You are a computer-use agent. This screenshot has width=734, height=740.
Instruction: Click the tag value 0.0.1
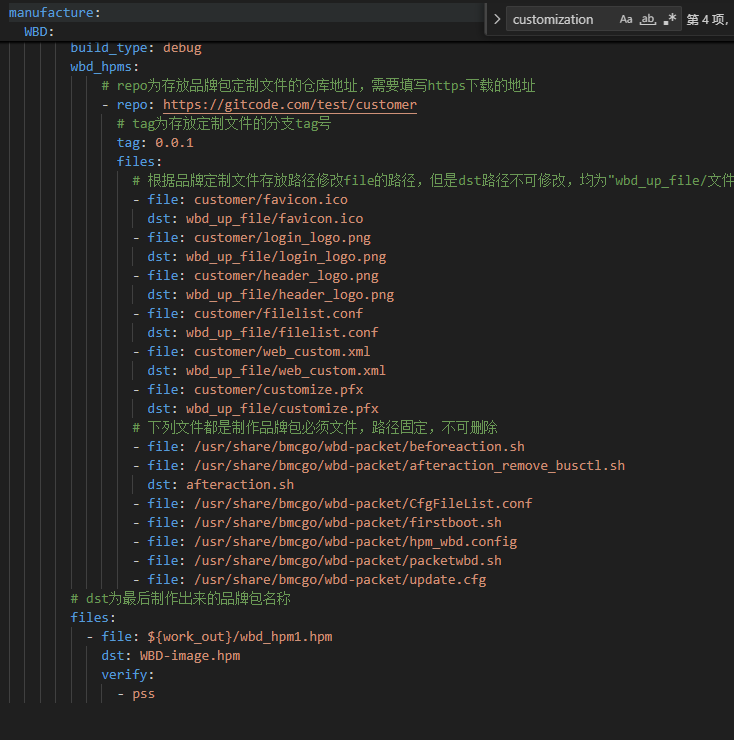[x=174, y=143]
